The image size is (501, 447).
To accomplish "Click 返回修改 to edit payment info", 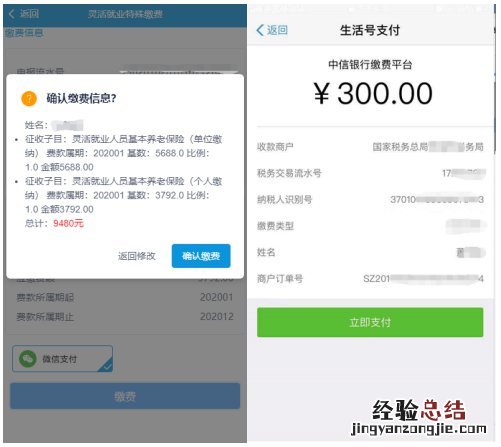I will pyautogui.click(x=137, y=256).
